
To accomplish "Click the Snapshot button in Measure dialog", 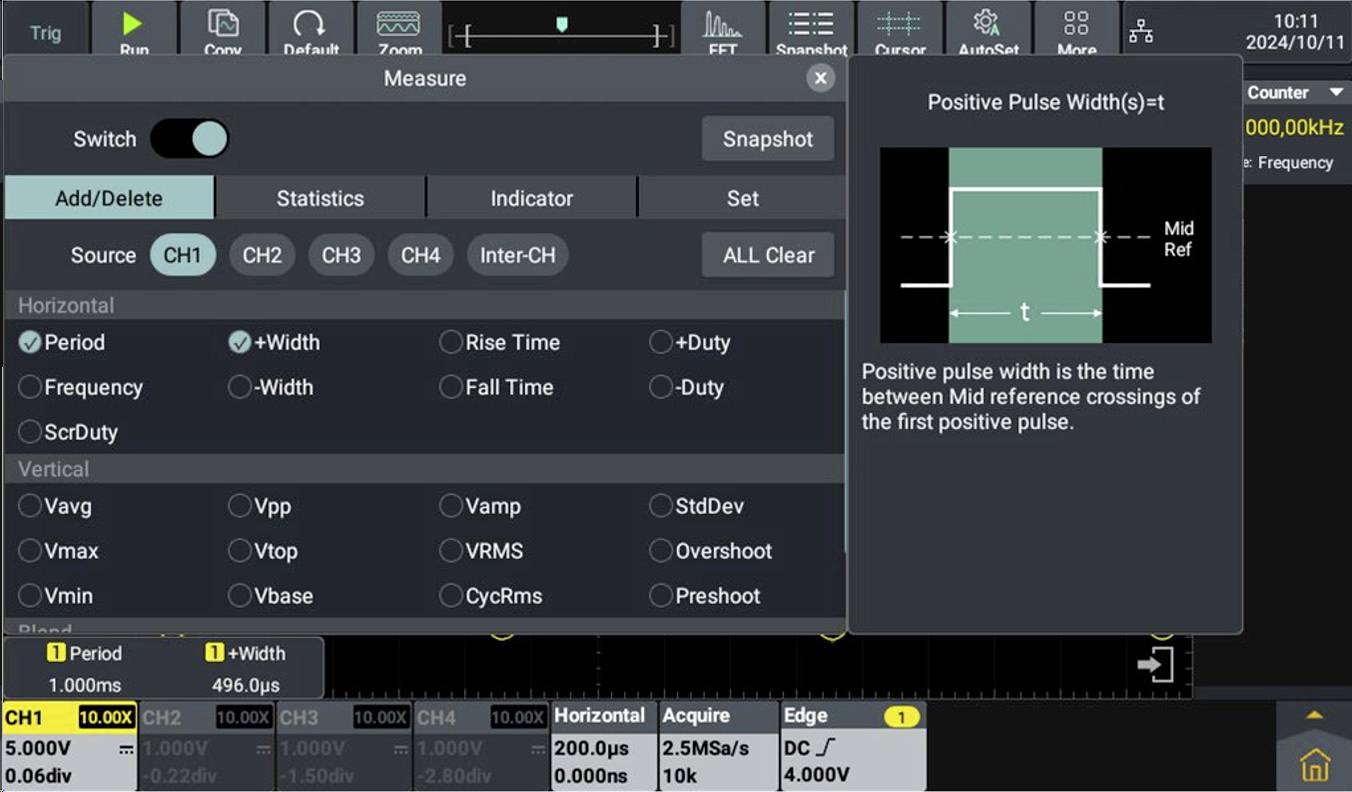I will tap(768, 139).
